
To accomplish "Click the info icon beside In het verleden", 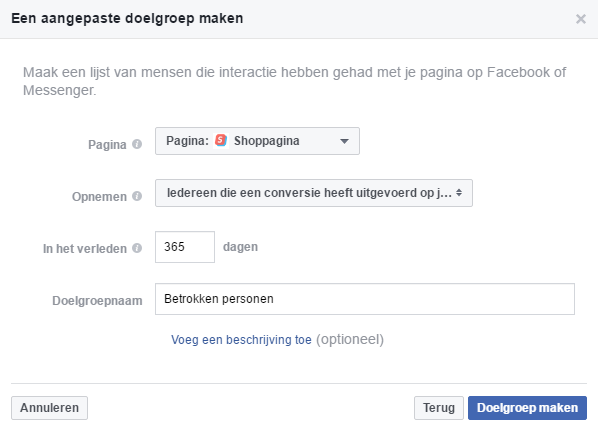I will pos(137,248).
